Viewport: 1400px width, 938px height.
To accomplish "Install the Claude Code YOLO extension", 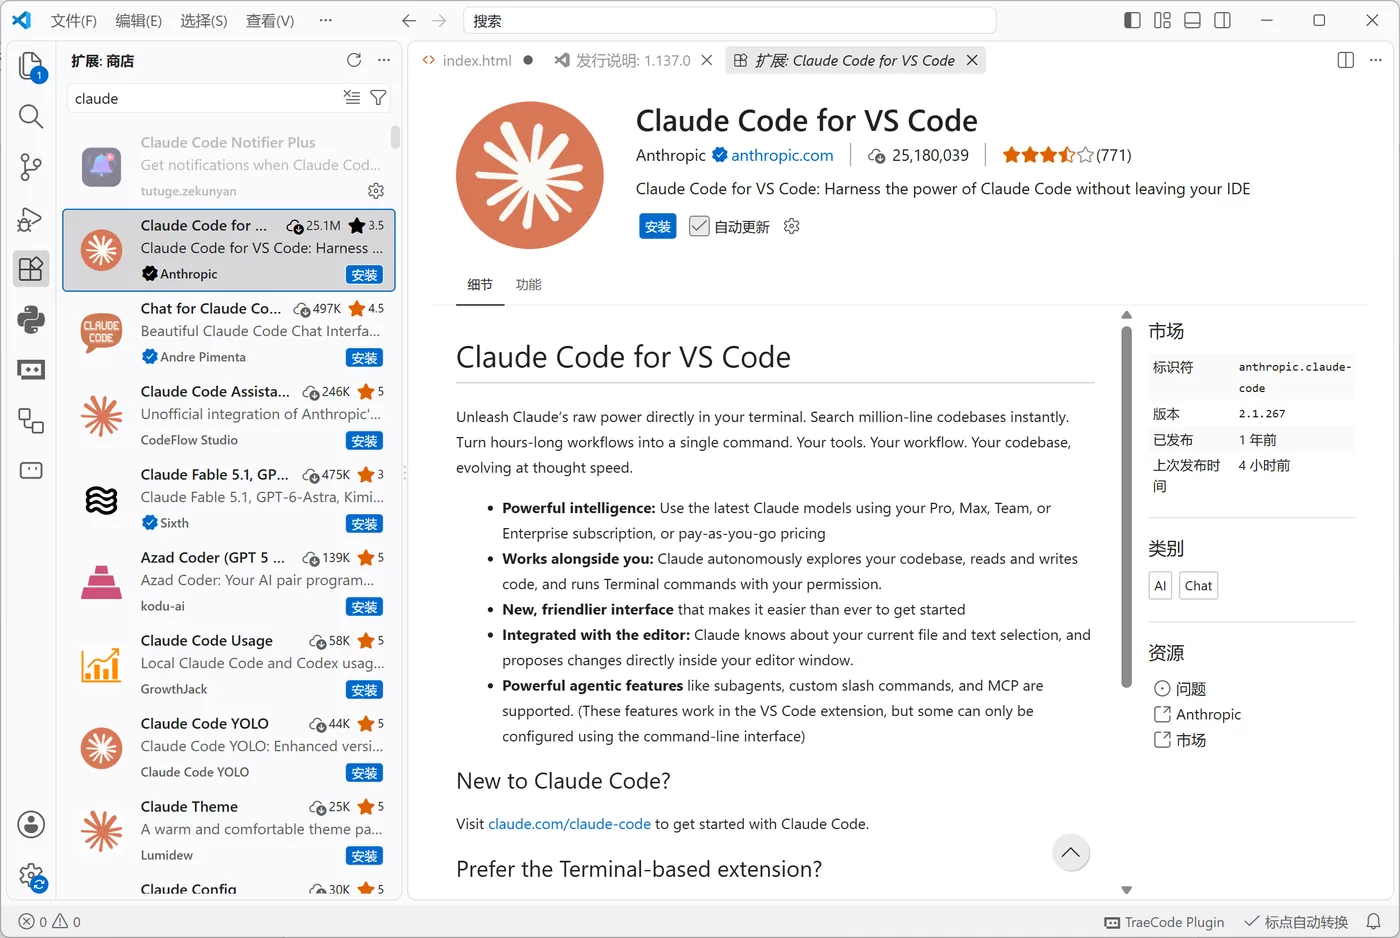I will (x=364, y=773).
